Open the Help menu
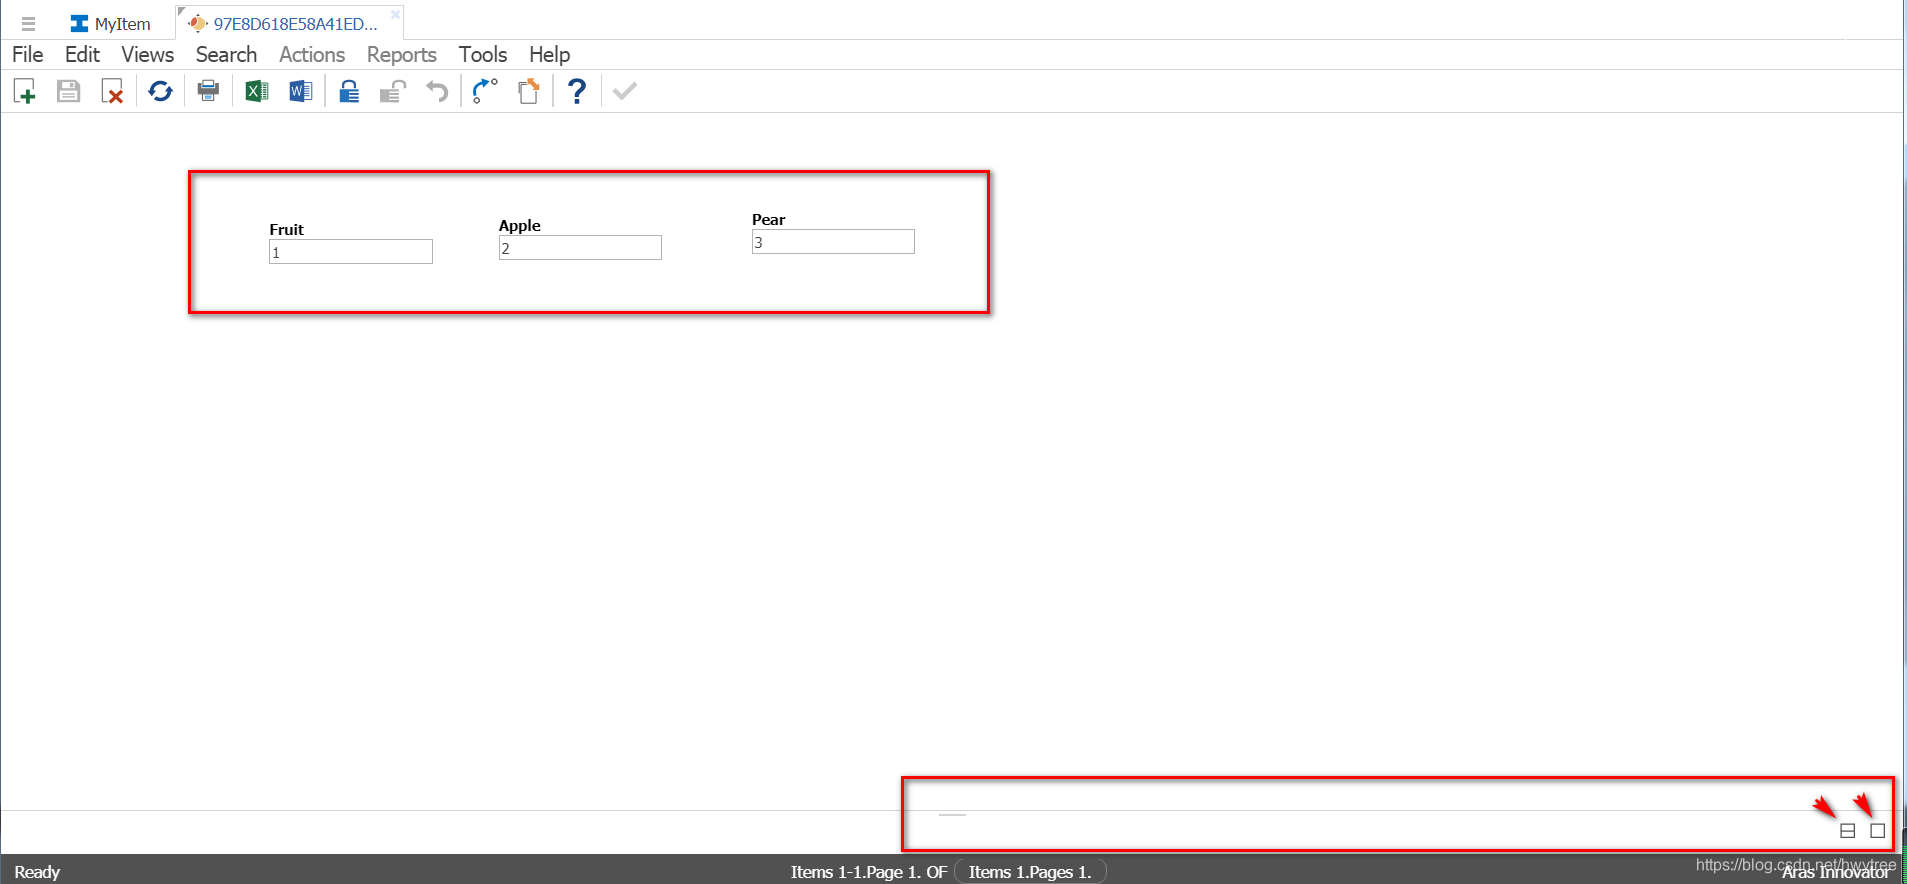Screen dimensions: 1907x884 pos(550,55)
